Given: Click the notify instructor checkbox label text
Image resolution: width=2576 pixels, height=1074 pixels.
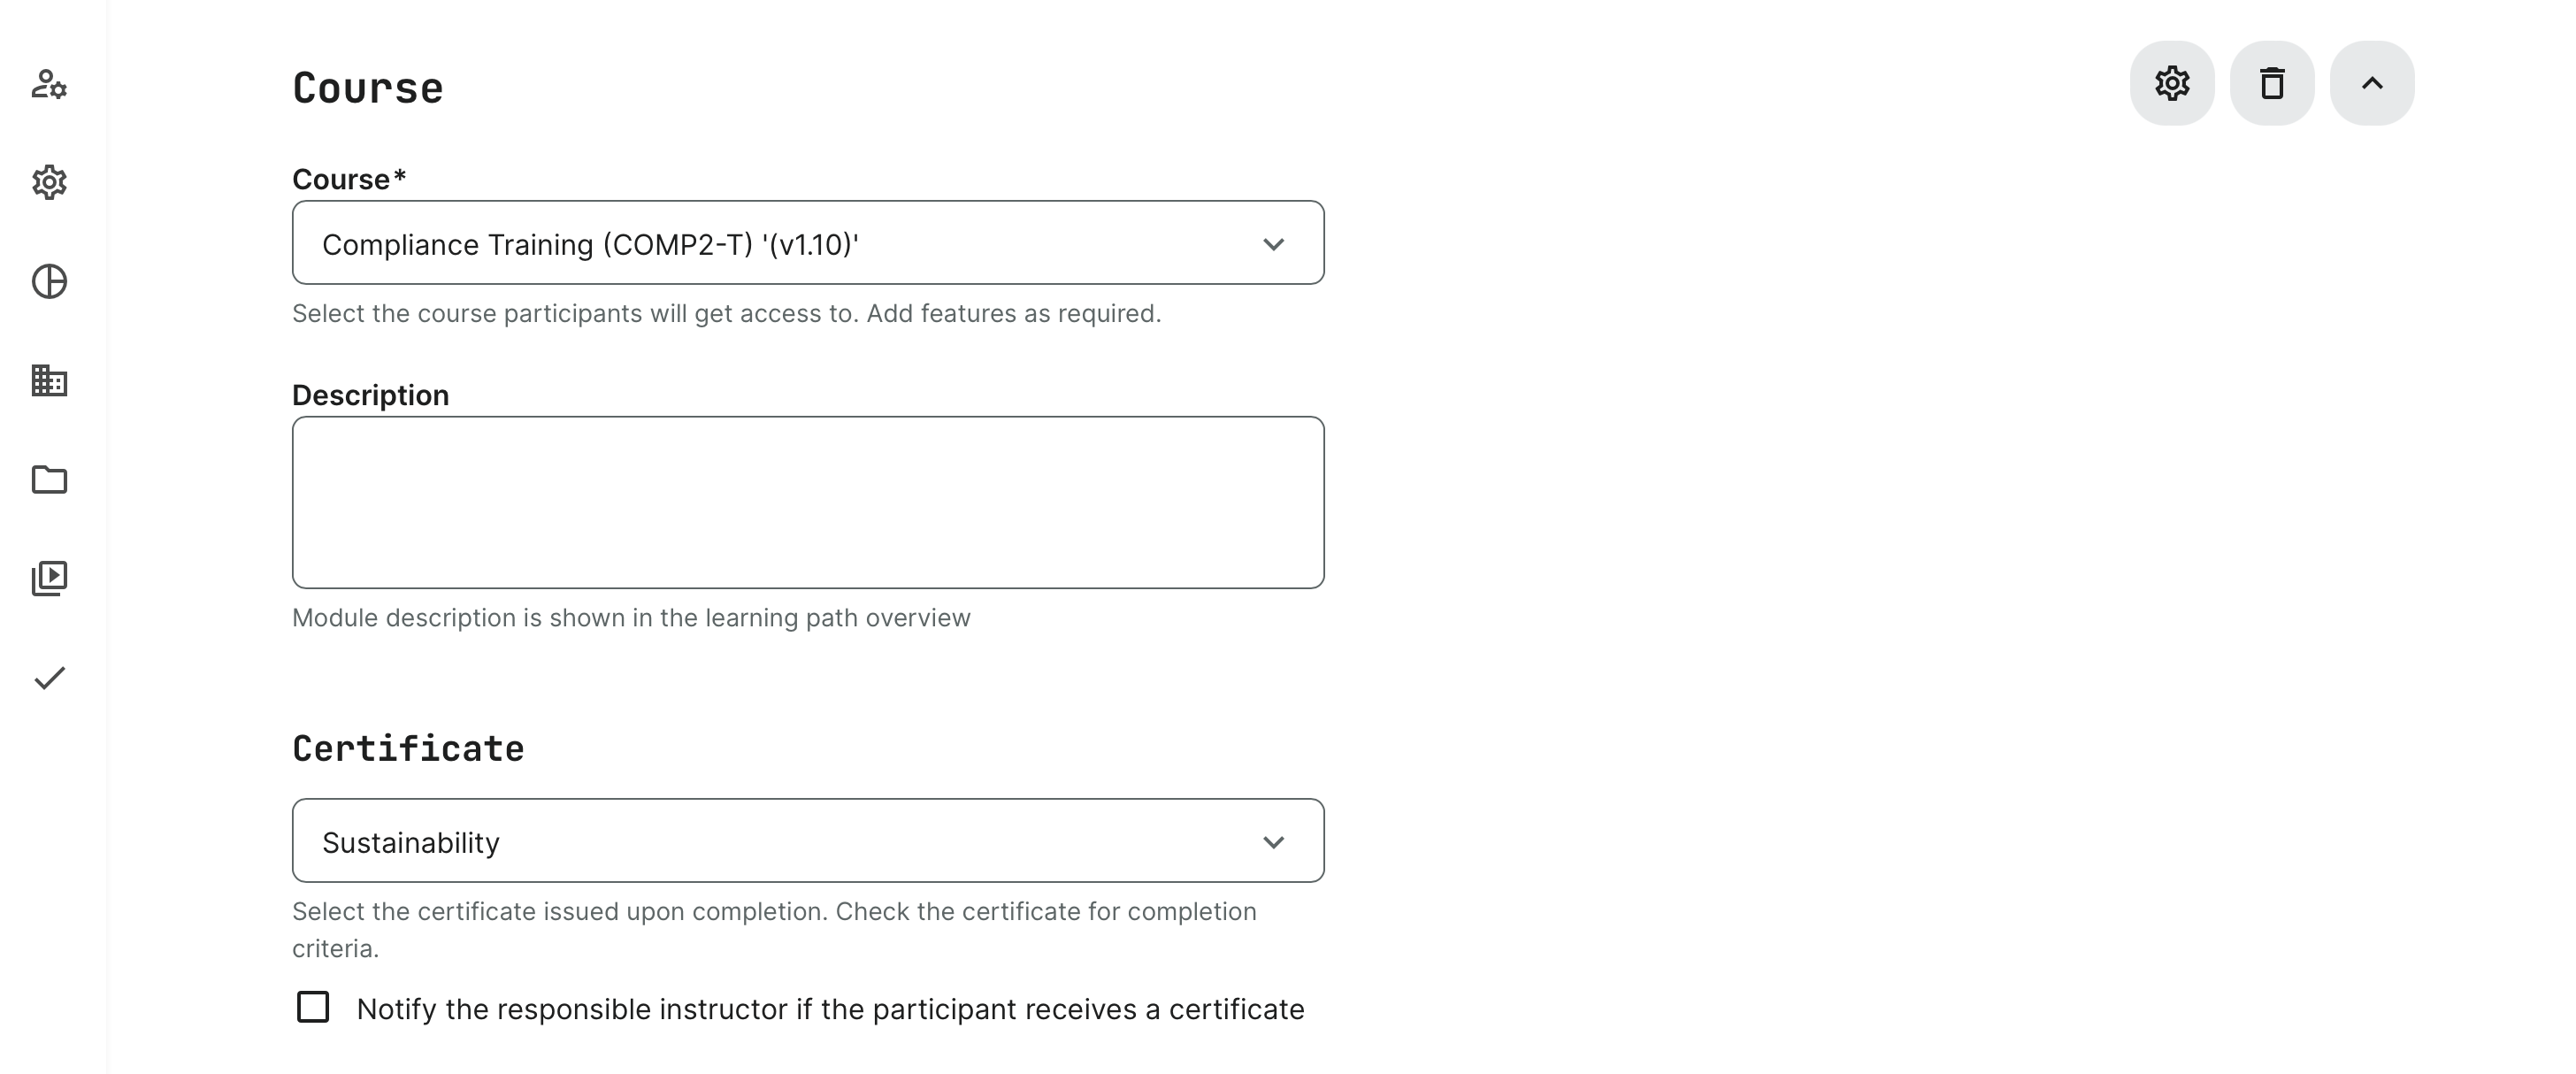Looking at the screenshot, I should pos(830,1009).
